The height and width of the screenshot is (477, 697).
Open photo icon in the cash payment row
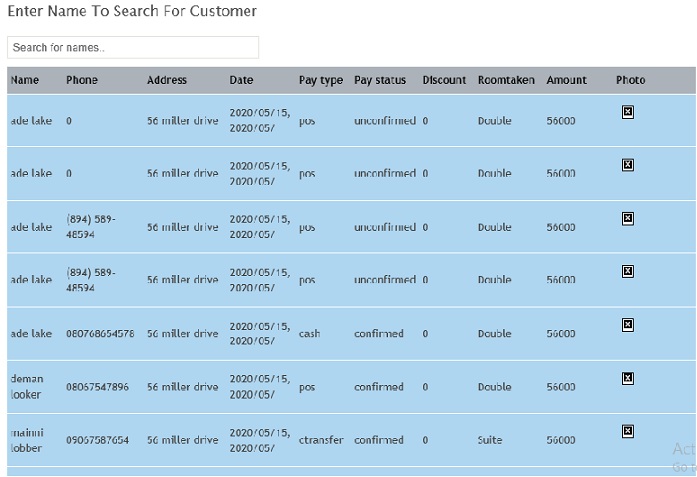click(628, 325)
